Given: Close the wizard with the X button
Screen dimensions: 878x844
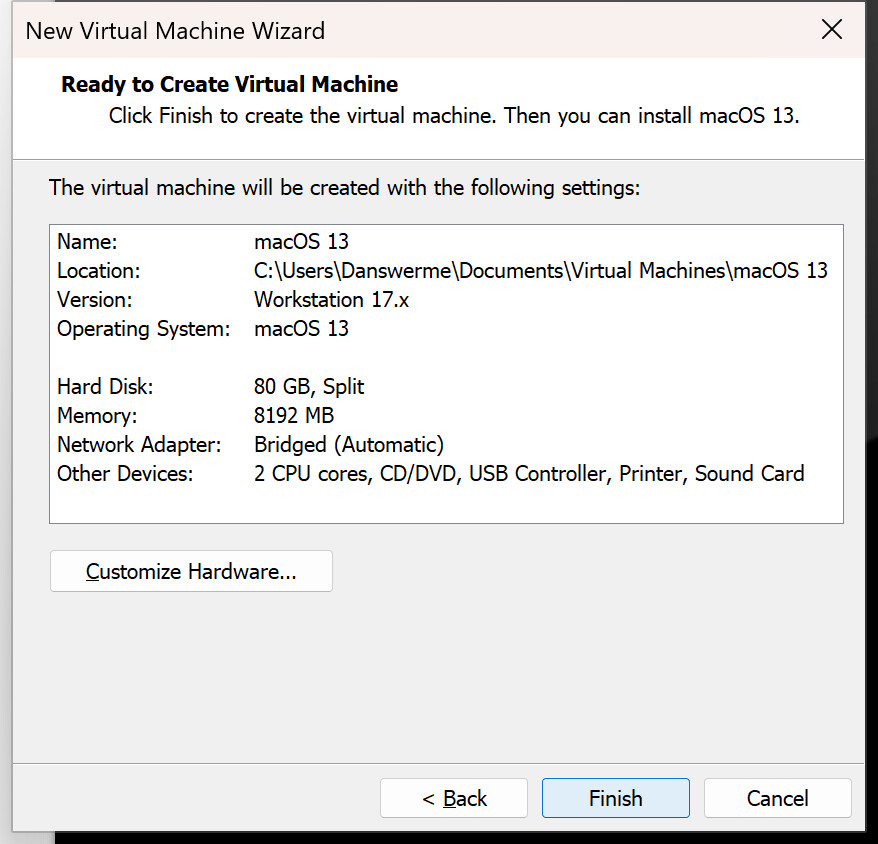Looking at the screenshot, I should click(x=832, y=29).
